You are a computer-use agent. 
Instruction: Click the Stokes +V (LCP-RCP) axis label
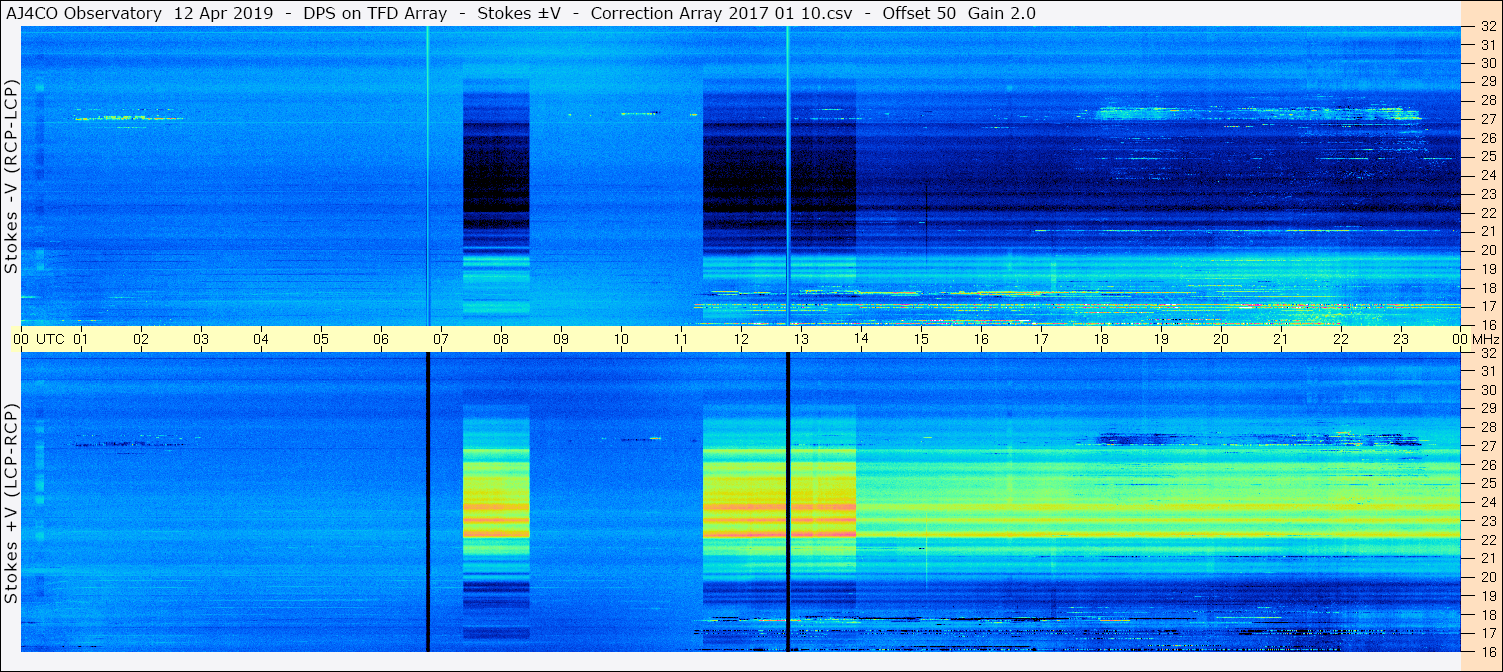point(11,504)
